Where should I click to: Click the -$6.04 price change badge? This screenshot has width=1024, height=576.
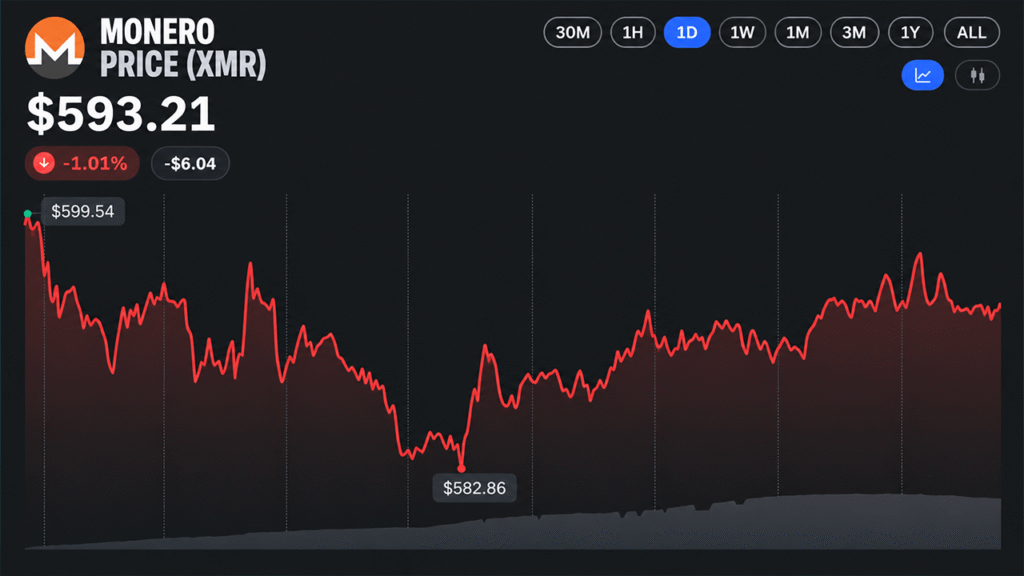(190, 163)
